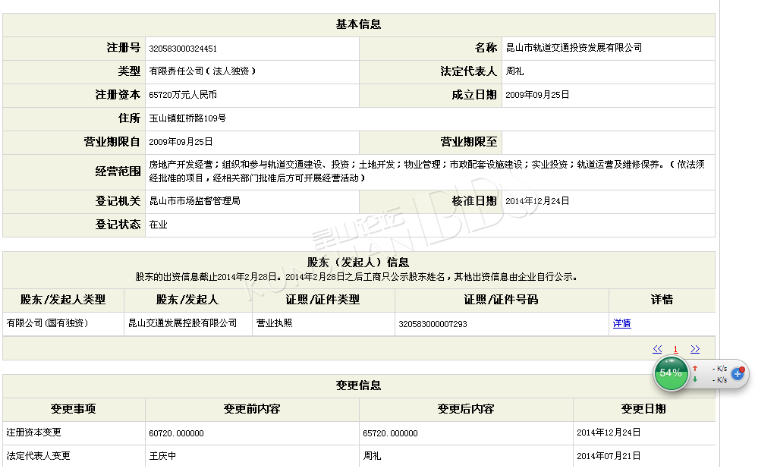This screenshot has width=780, height=467.
Task: Click shareholder type 有限公司(国有独资)
Action: (x=47, y=323)
